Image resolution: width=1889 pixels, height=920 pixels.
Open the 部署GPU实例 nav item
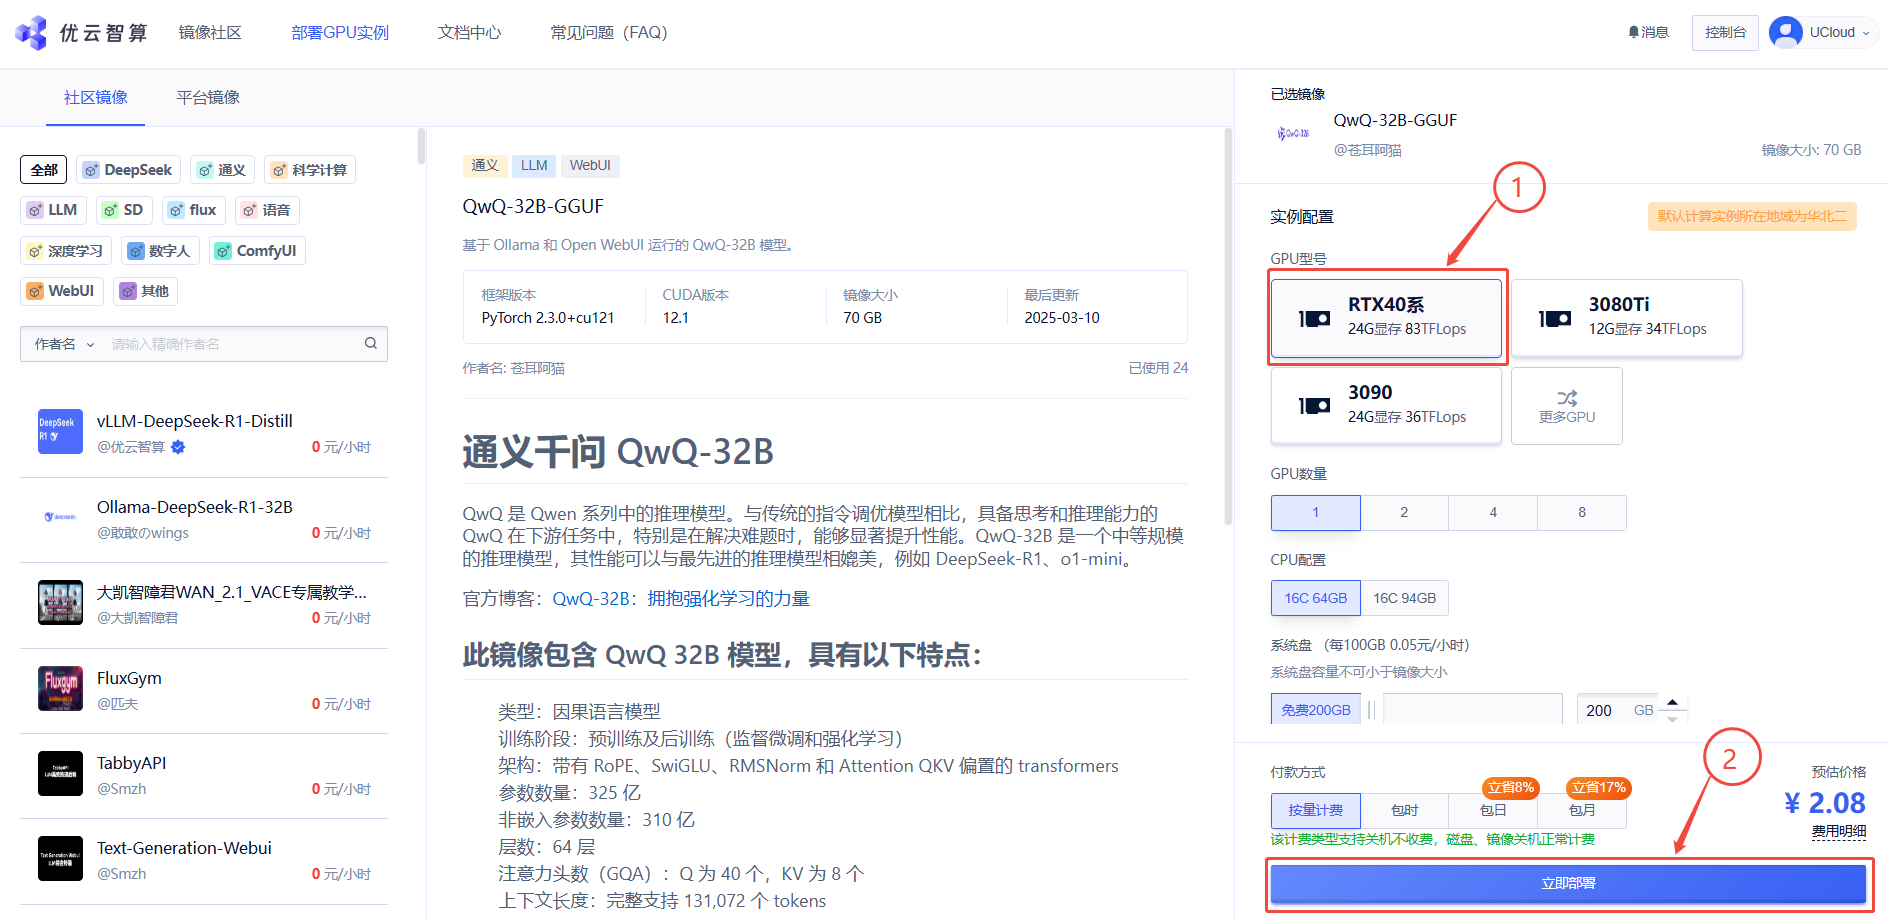click(x=340, y=33)
